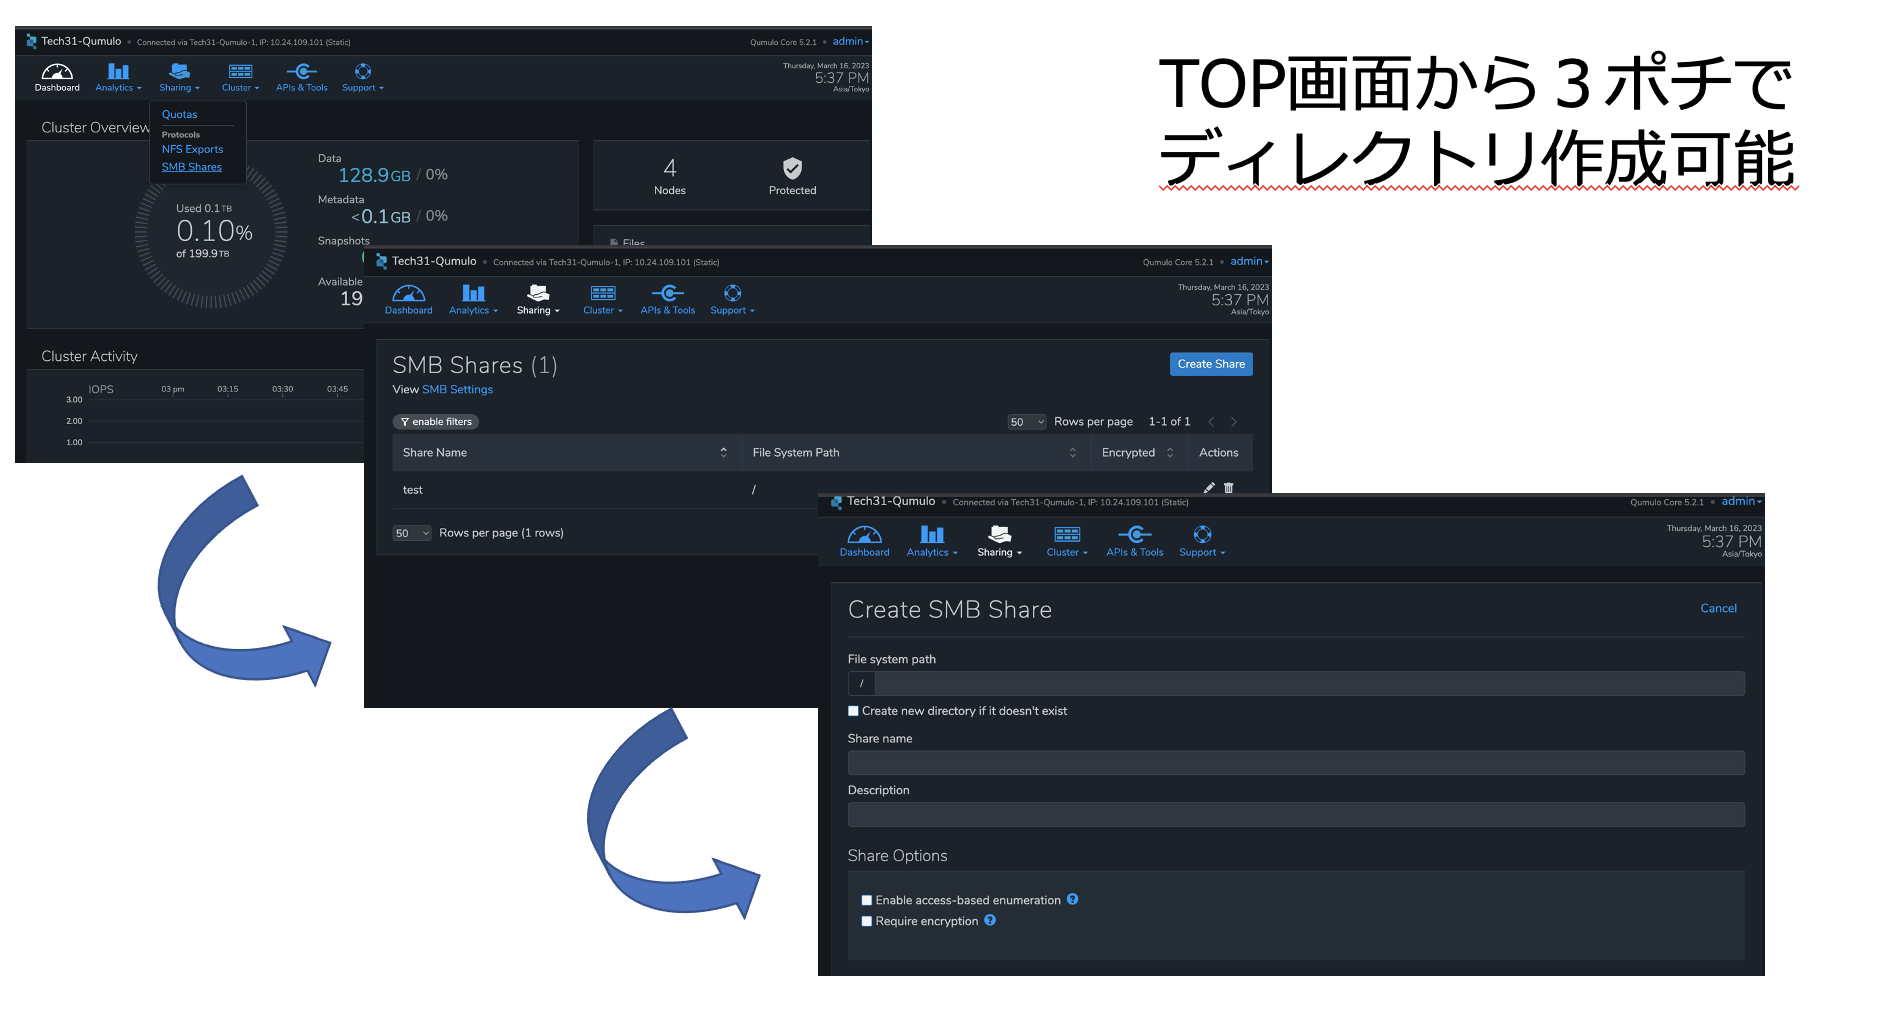
Task: Check 'Create new directory if it doesn't exist'
Action: pyautogui.click(x=854, y=711)
